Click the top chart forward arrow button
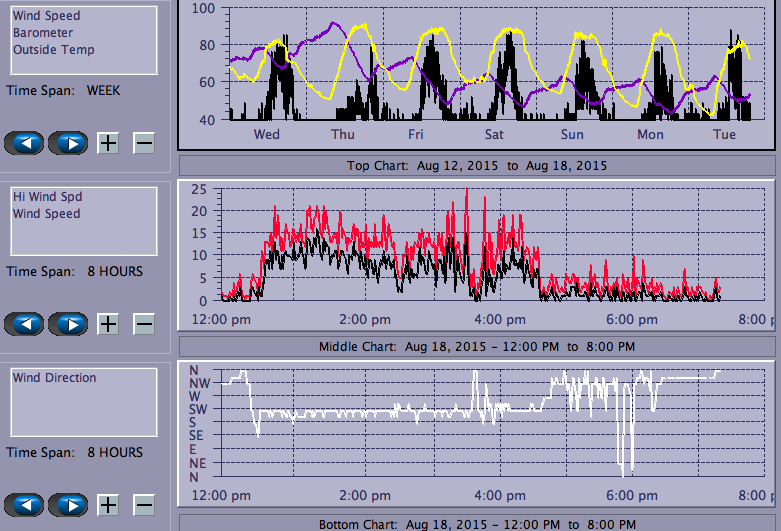The image size is (781, 531). coord(68,143)
